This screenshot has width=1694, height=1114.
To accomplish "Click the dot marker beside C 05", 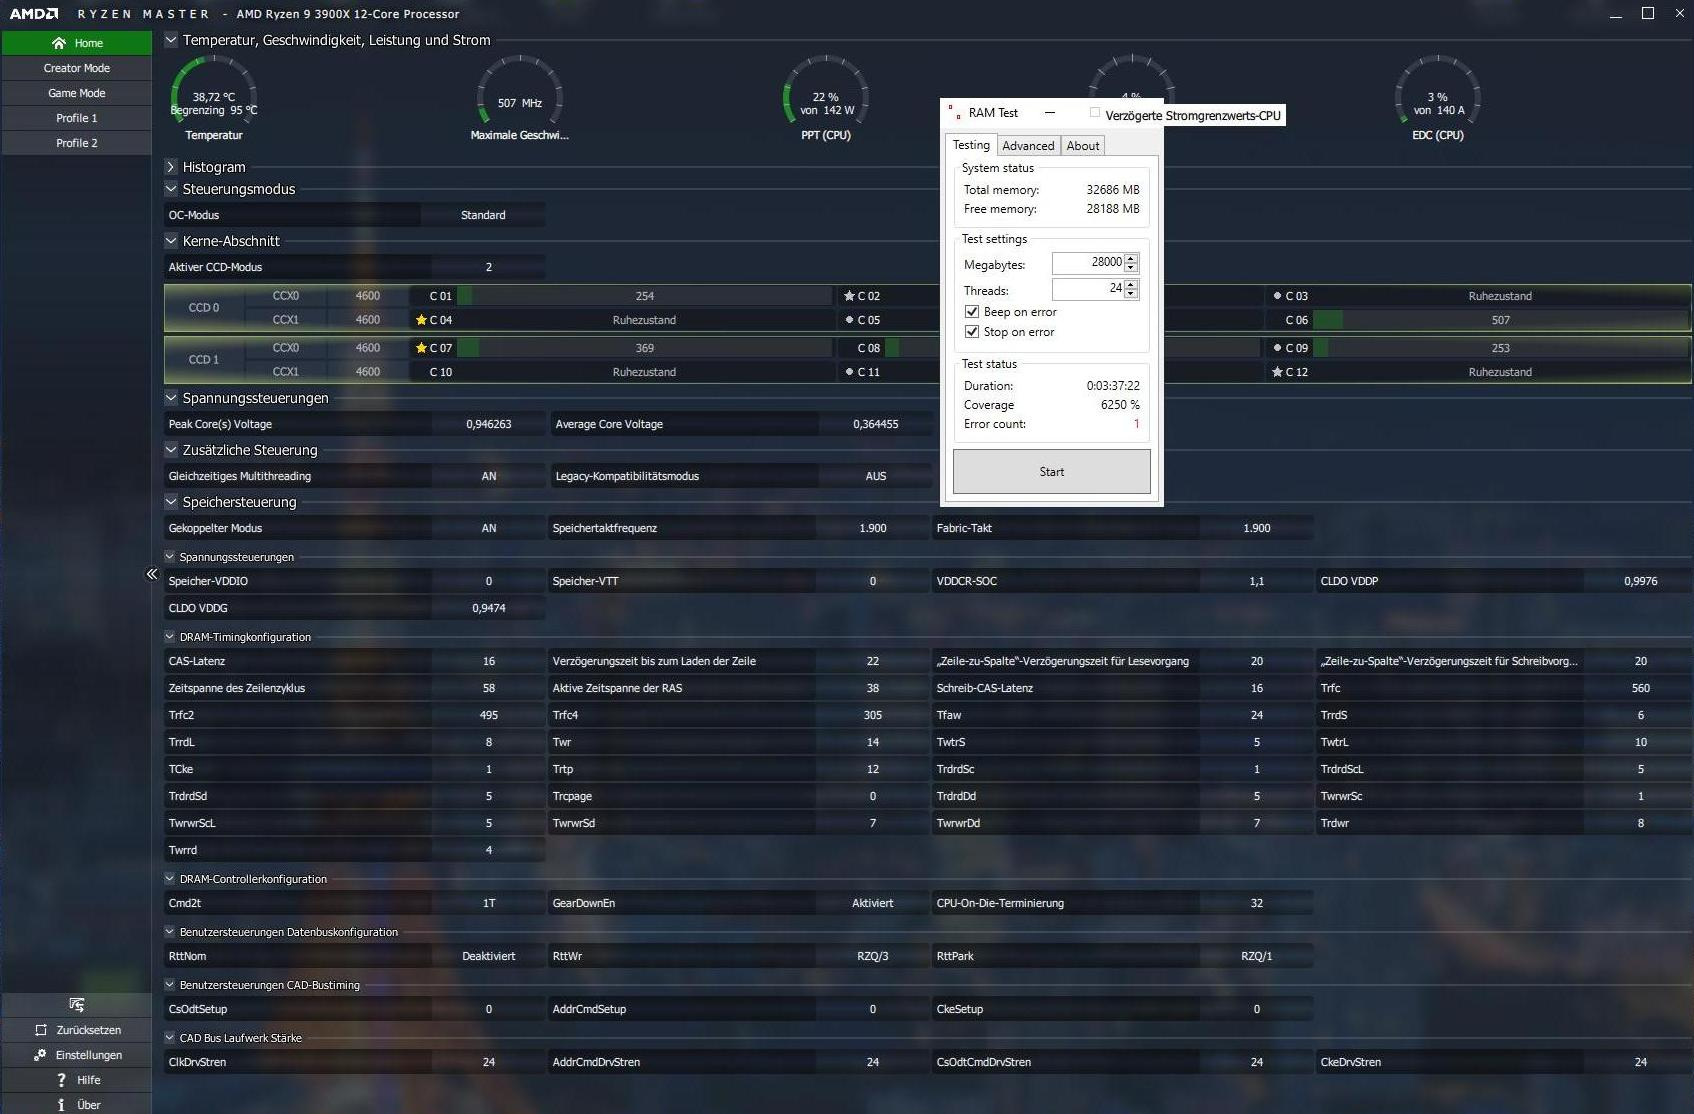I will click(849, 320).
